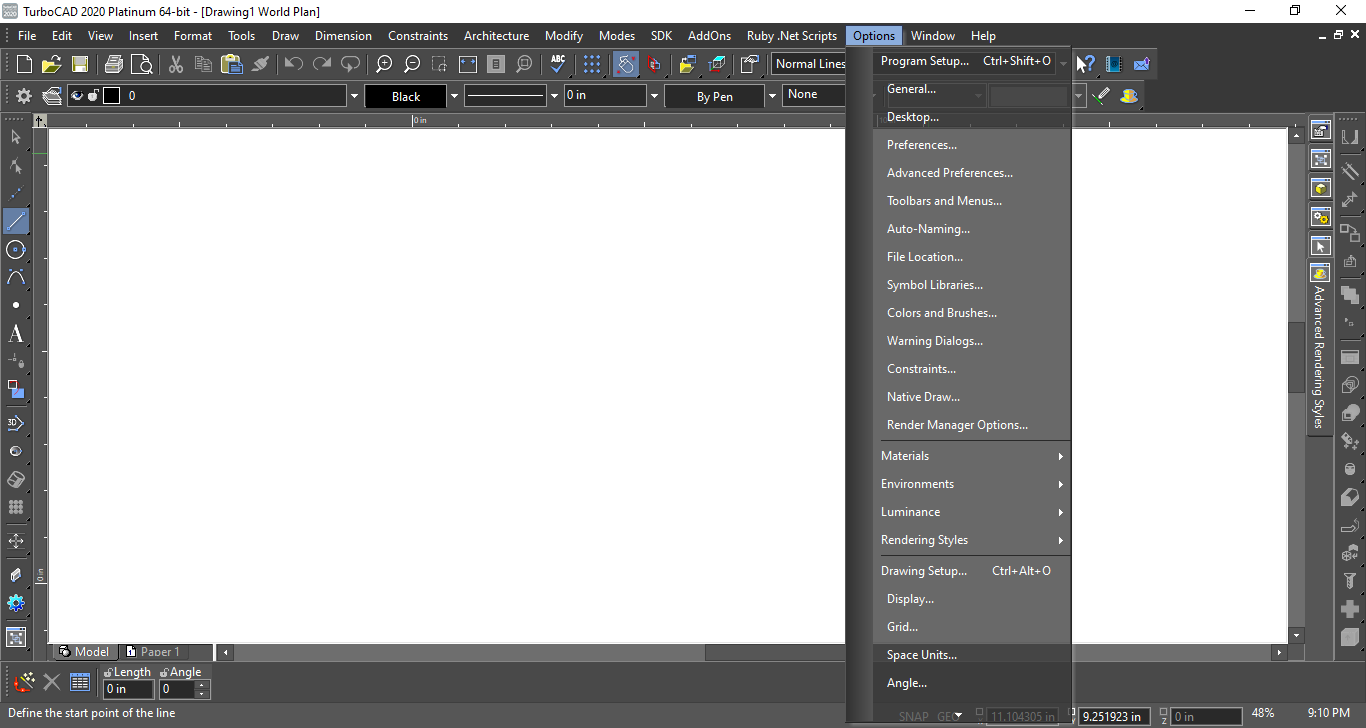1366x728 pixels.
Task: Undo the last action
Action: [293, 64]
